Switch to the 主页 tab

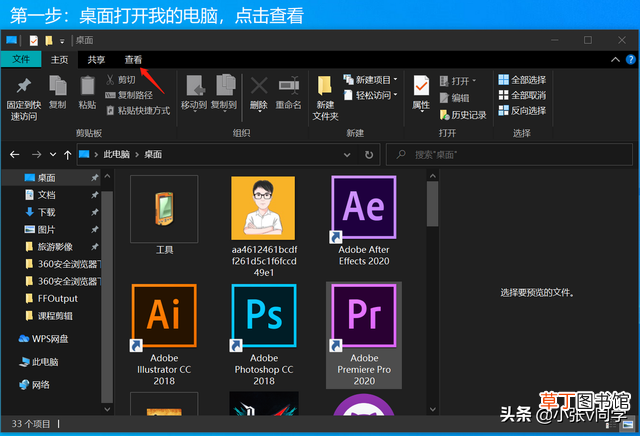click(60, 60)
